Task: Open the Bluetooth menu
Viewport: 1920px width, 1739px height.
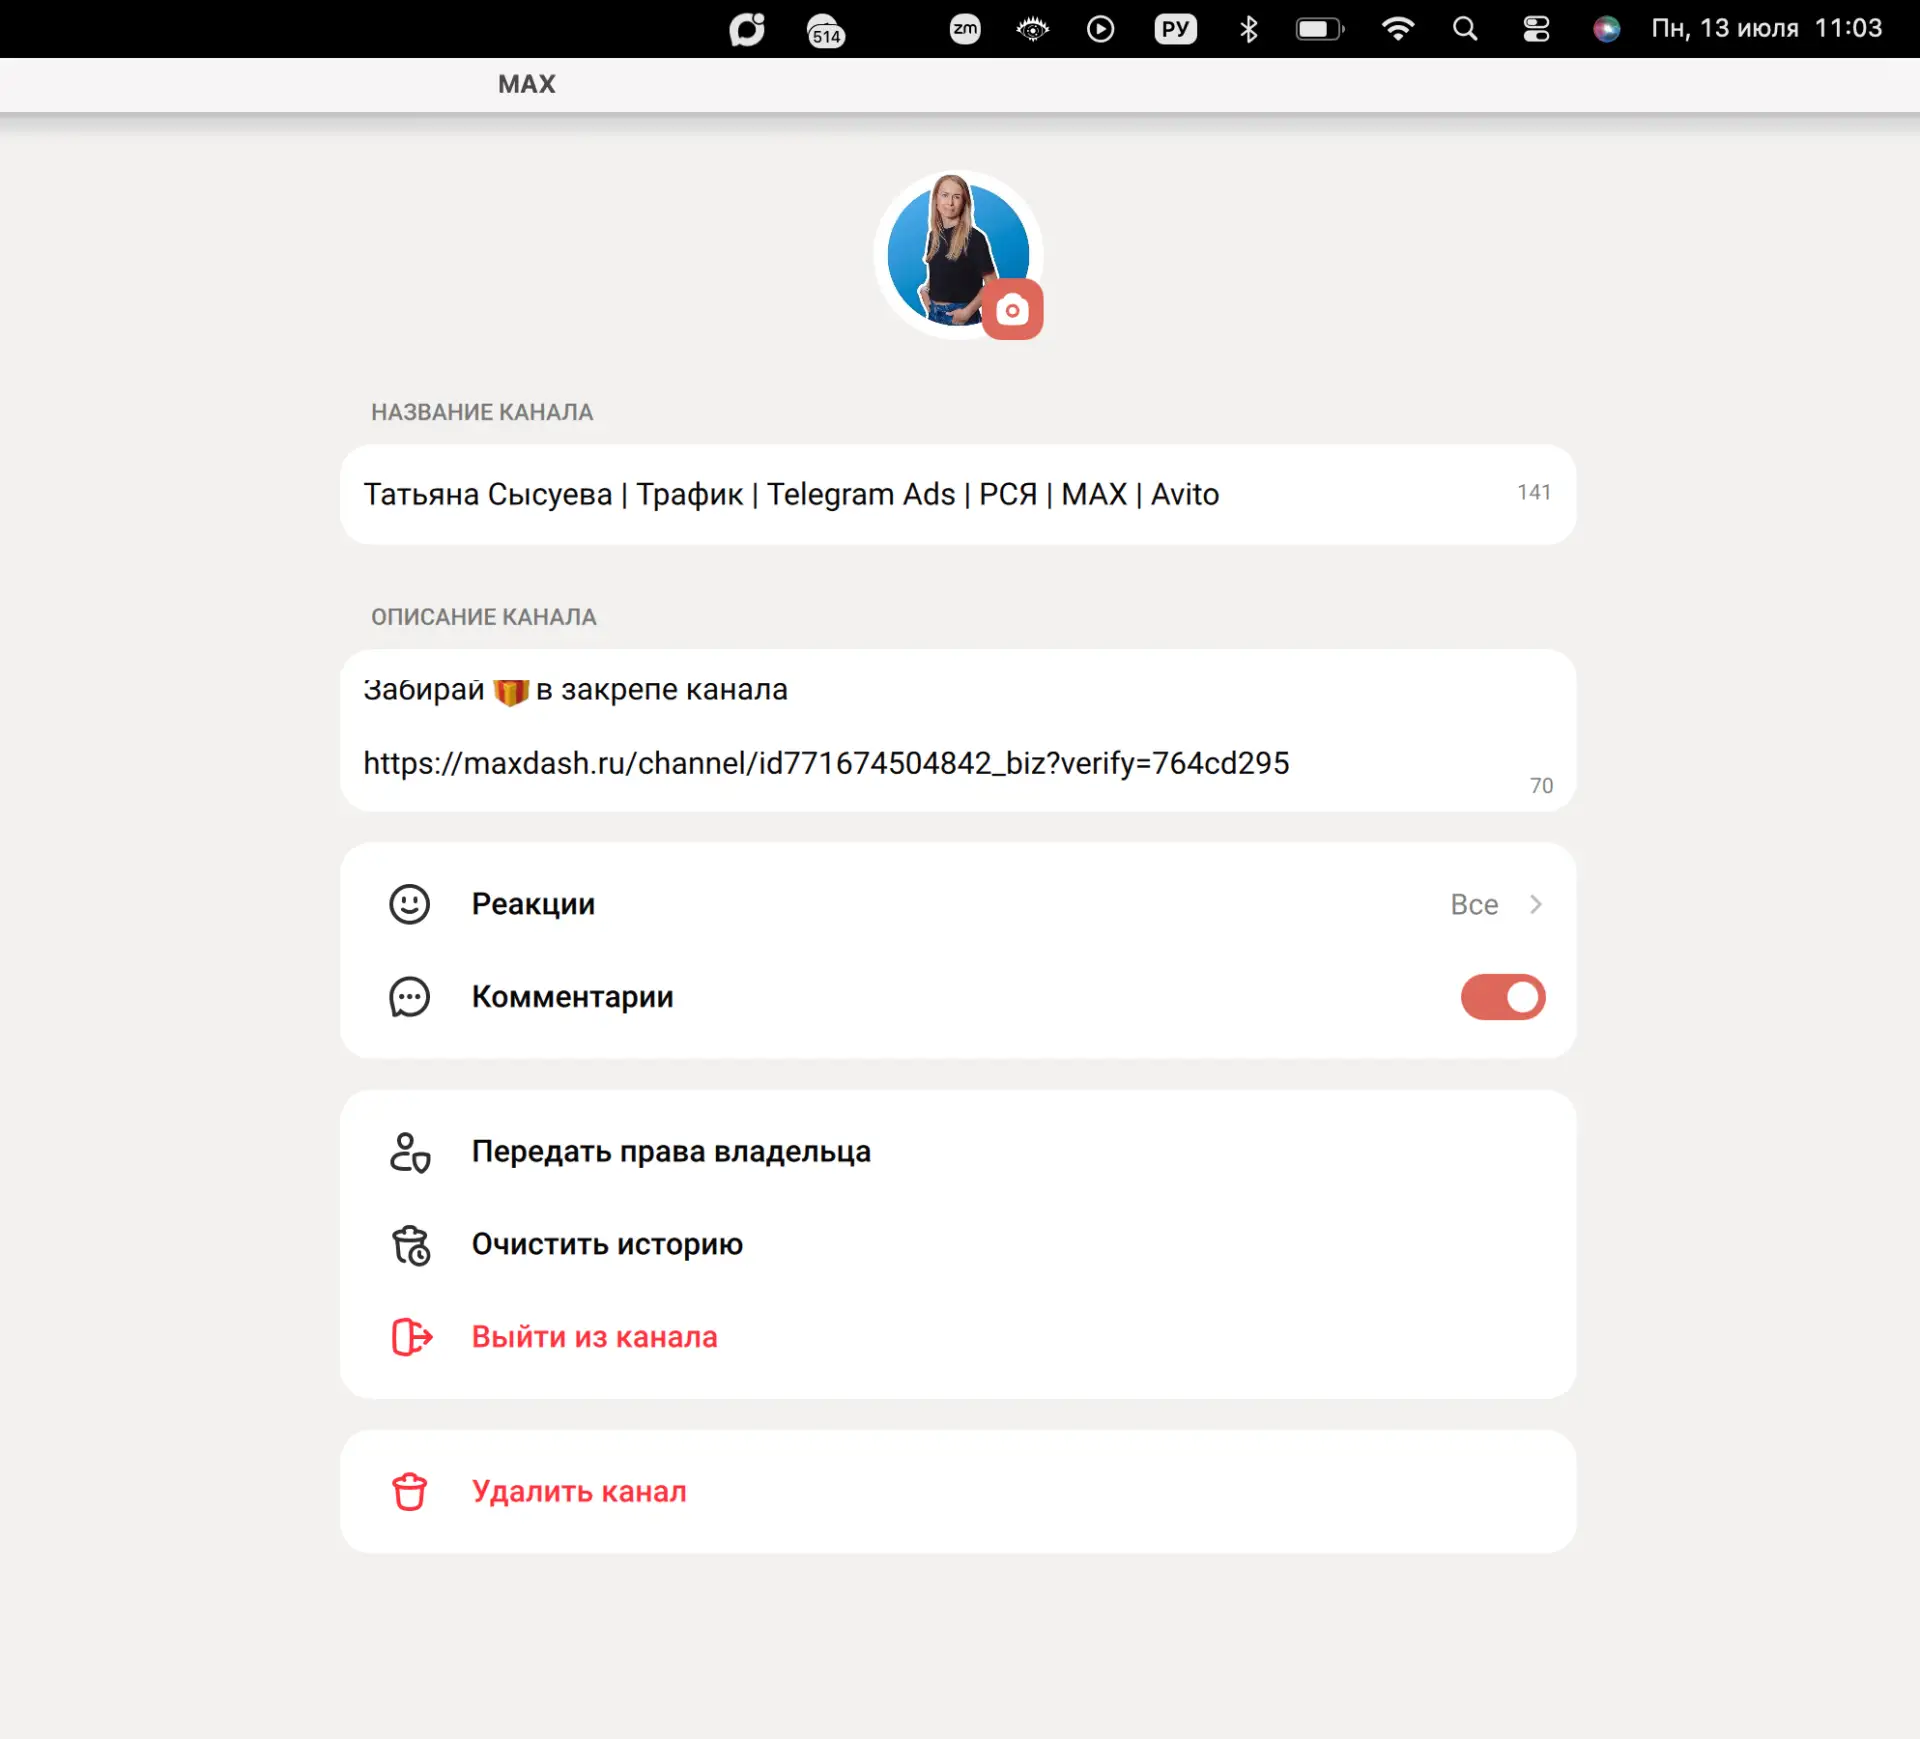Action: pyautogui.click(x=1248, y=29)
